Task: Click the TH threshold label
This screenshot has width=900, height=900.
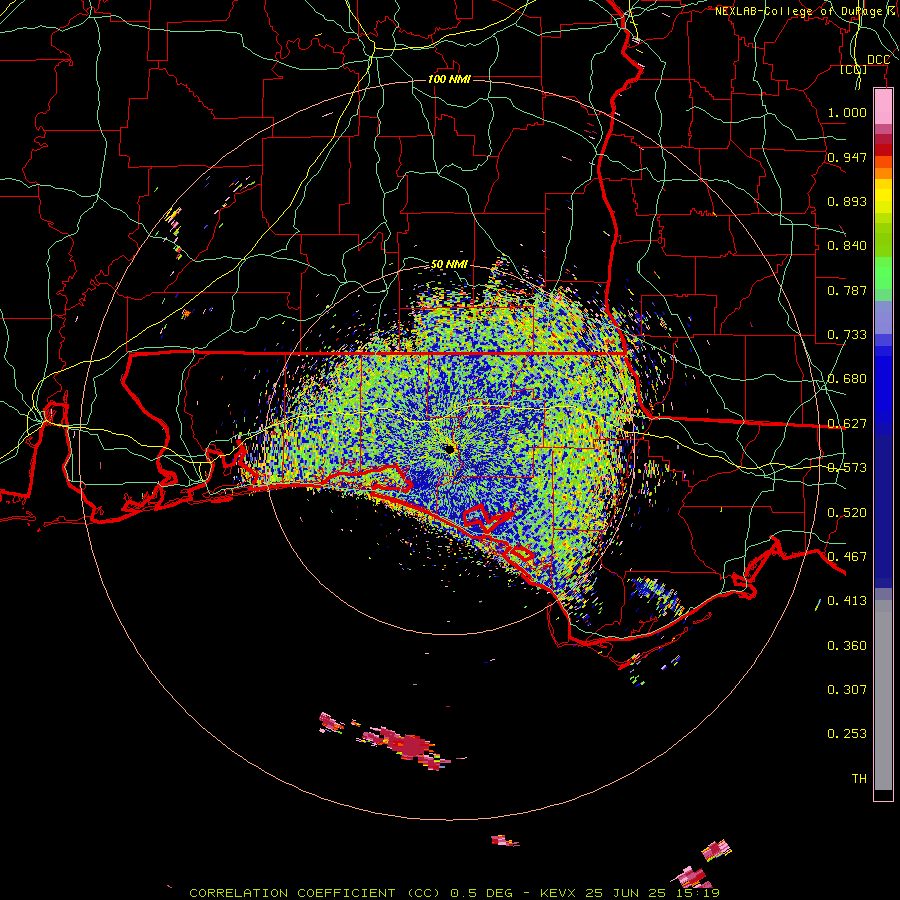Action: click(x=859, y=779)
